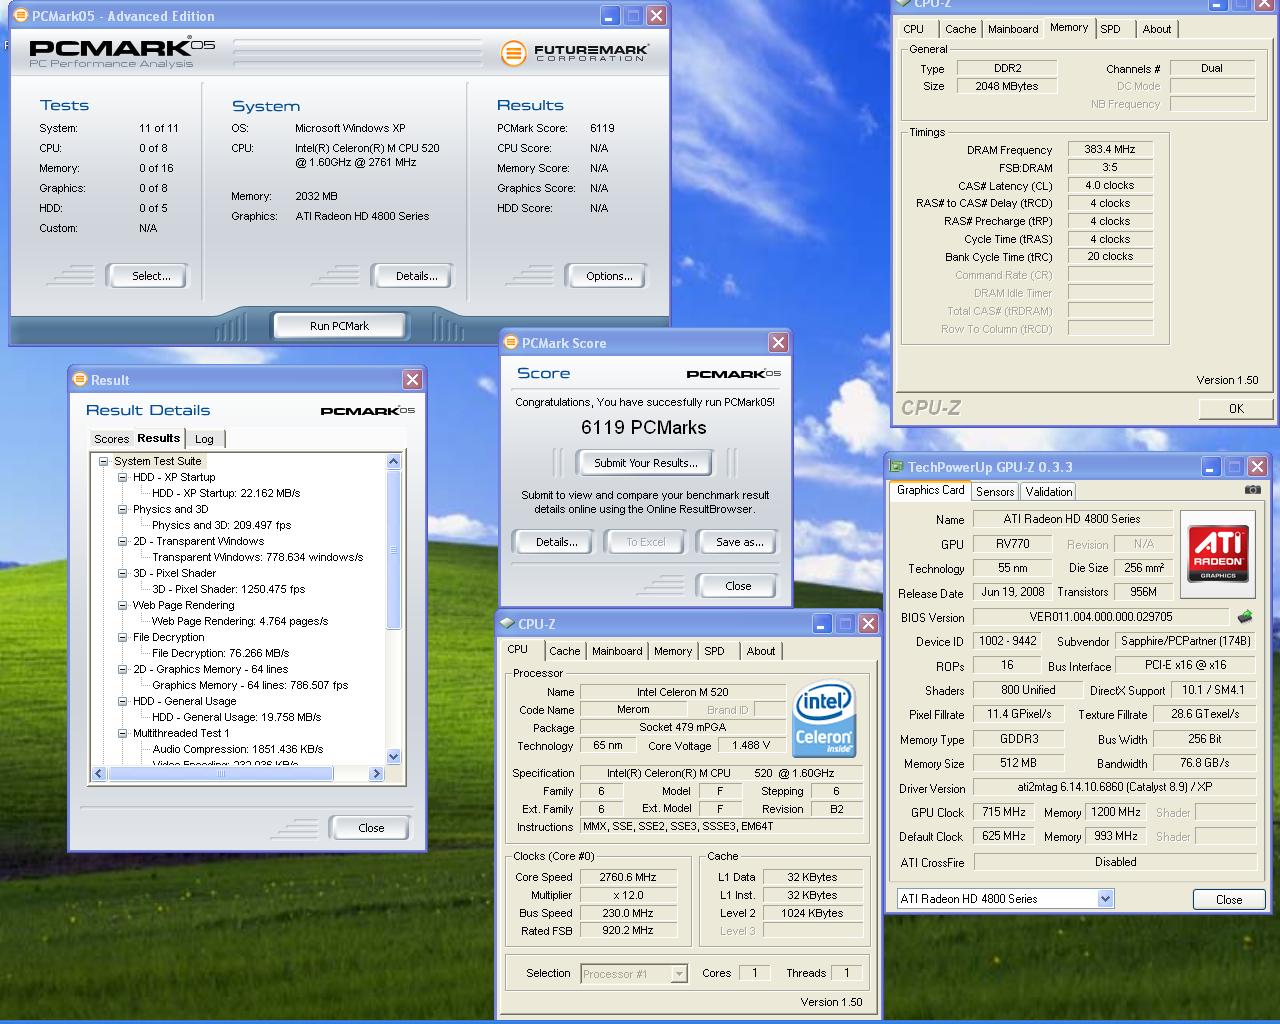
Task: Click the Close button in GPU-Z
Action: [1229, 899]
